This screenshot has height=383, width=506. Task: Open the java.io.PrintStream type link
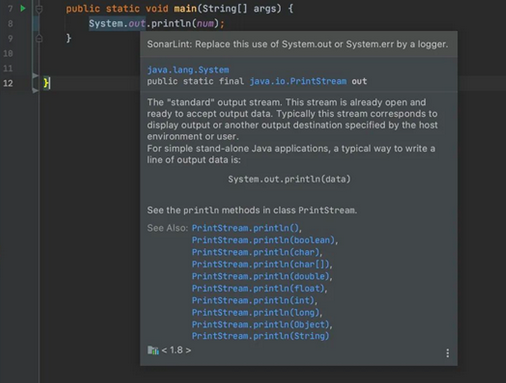pyautogui.click(x=298, y=81)
